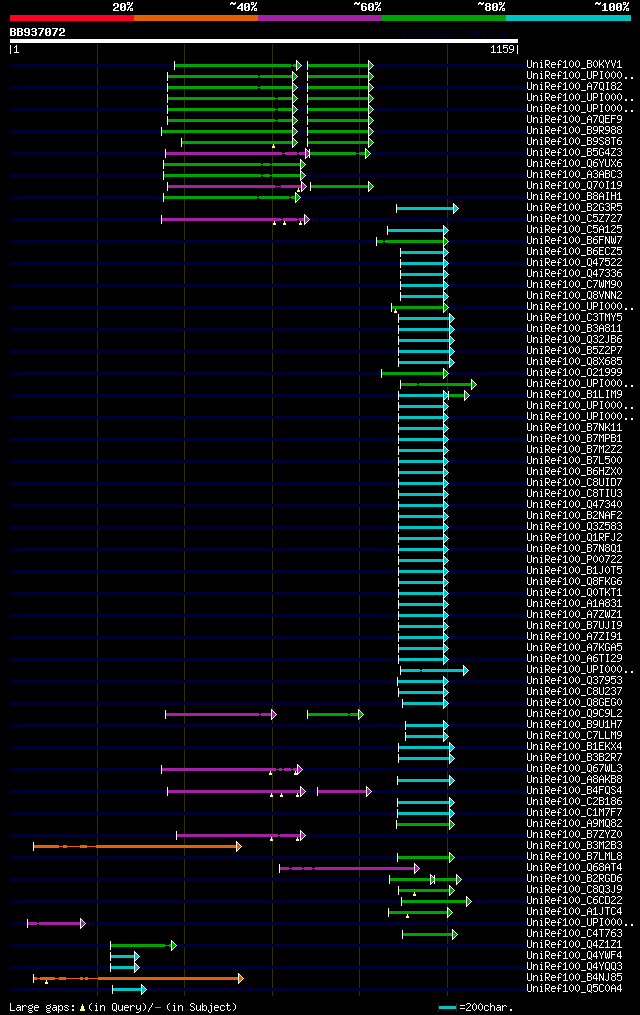Click the UniRef100_Q9C9L2 label
This screenshot has width=640, height=1015.
574,713
